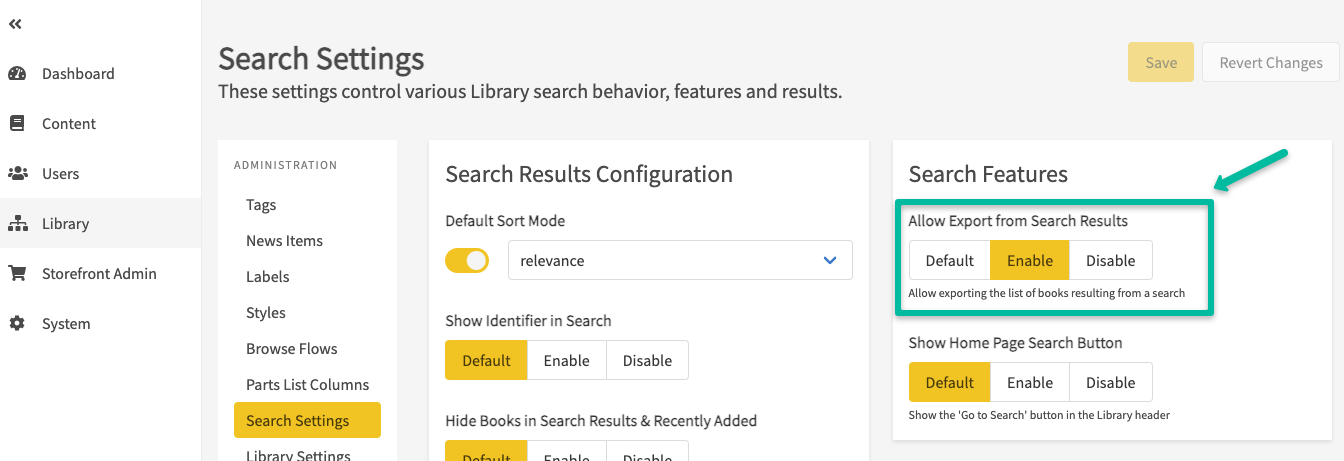Click the Dashboard gauge icon
The image size is (1344, 461).
[17, 73]
